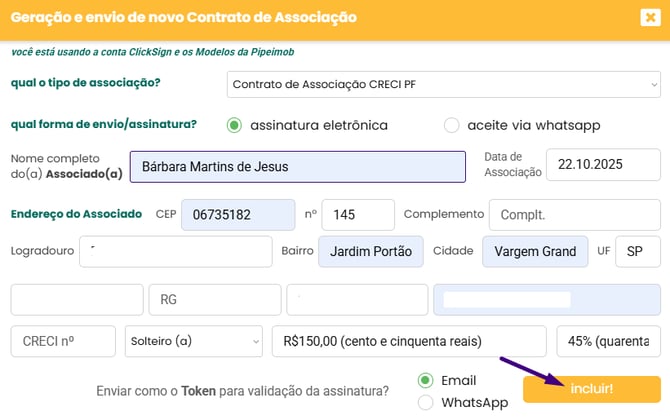Edit the Data de Associação field
670x420 pixels.
tap(603, 165)
